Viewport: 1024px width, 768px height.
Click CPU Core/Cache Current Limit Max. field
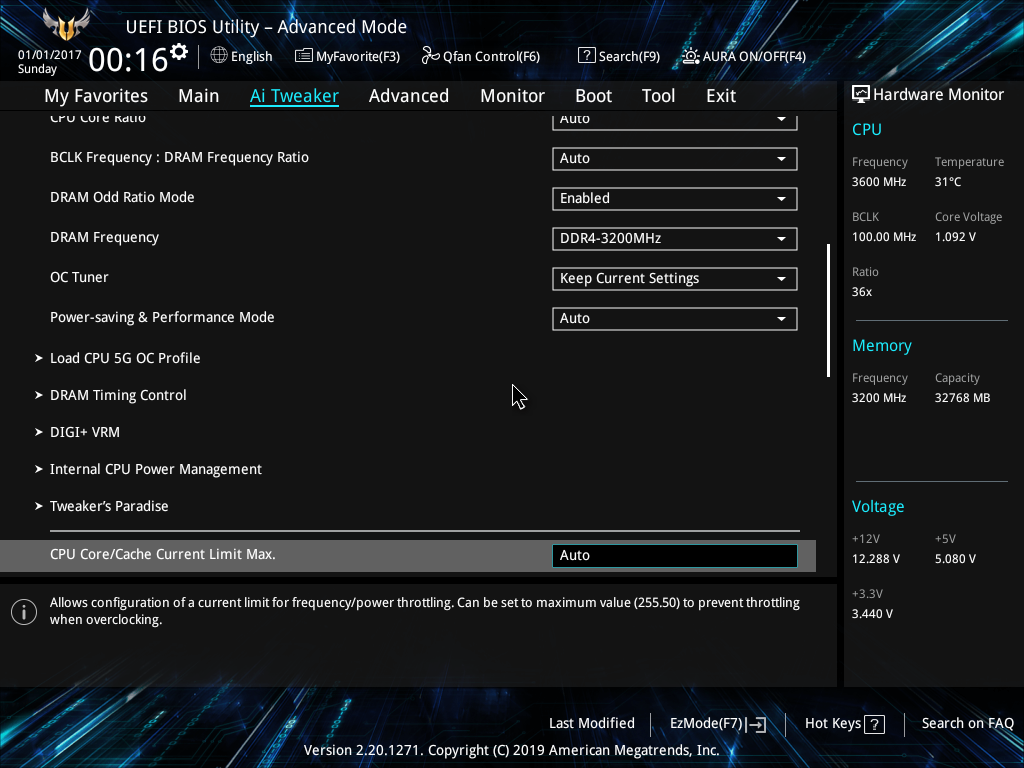(x=675, y=556)
